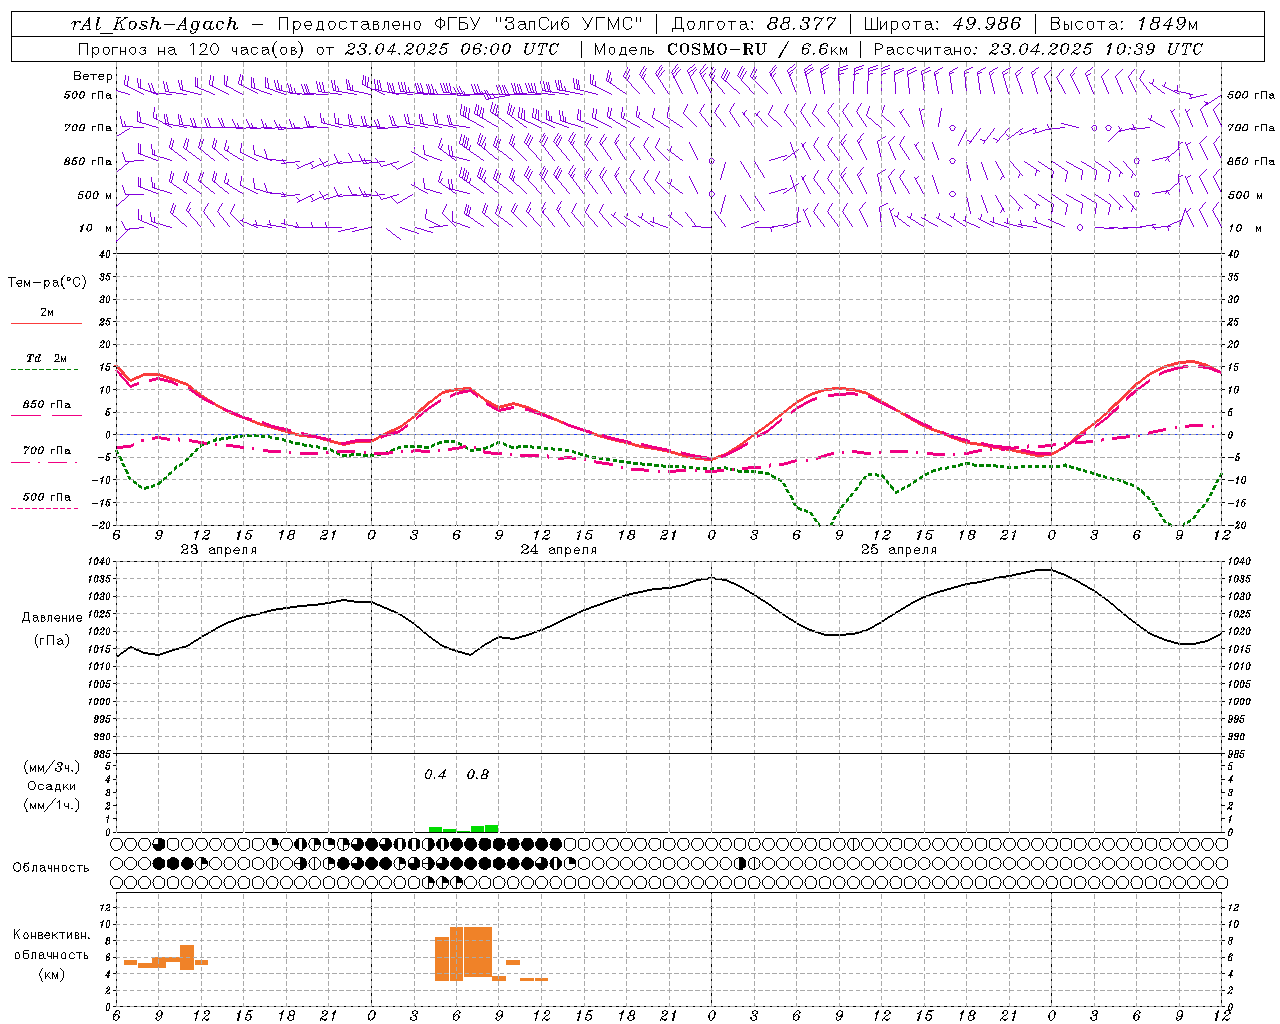Click the Осадки panel label
Screen dimensions: 1280x1024
pos(52,786)
